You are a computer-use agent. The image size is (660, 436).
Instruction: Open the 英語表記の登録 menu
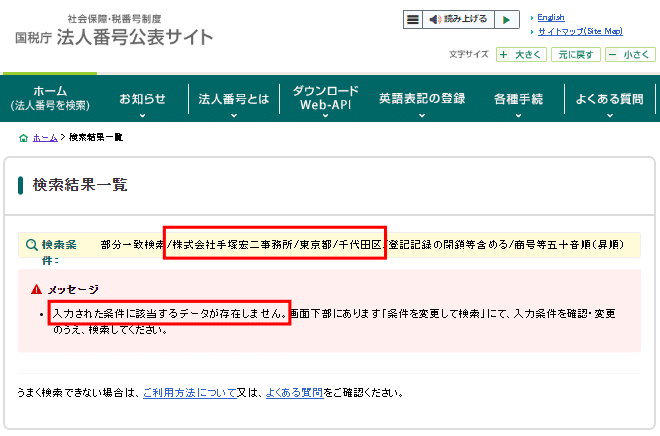click(421, 101)
